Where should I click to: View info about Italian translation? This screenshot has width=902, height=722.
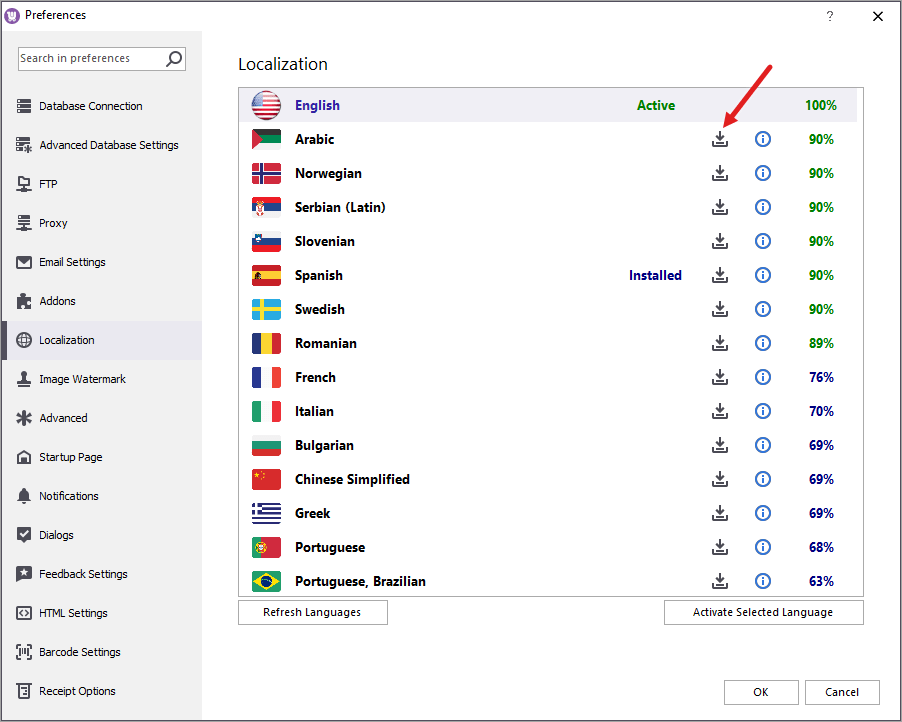click(x=763, y=412)
